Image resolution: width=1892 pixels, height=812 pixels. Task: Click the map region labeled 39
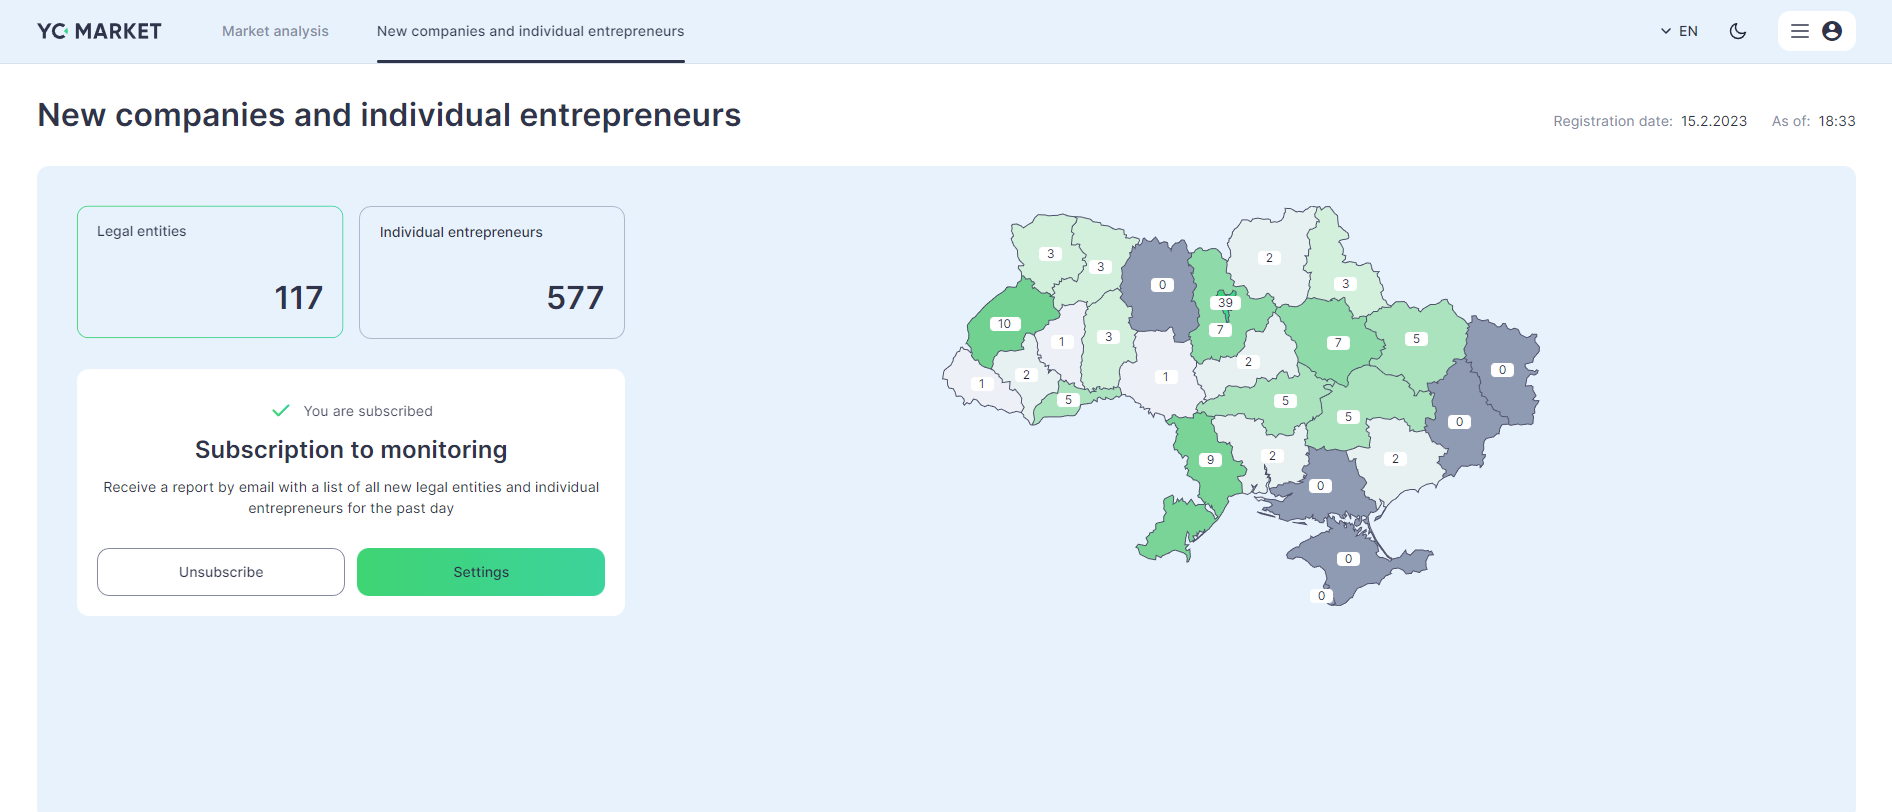[1225, 302]
